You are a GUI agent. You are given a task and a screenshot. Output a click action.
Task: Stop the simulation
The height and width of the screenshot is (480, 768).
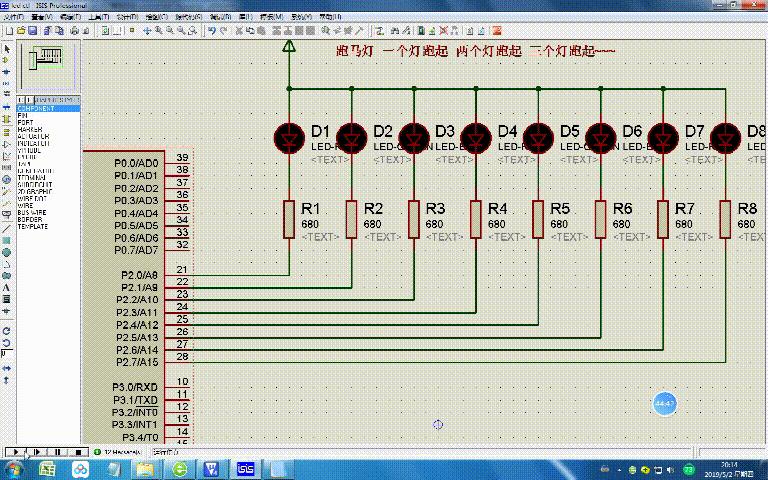[78, 452]
